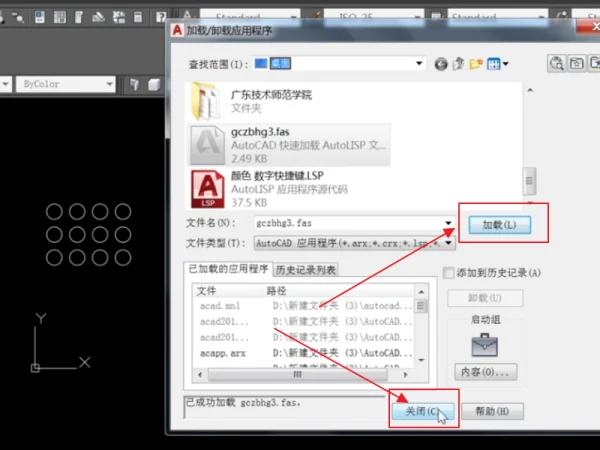Click the cube icon beside ByColor
Image resolution: width=600 pixels, height=450 pixels.
[x=154, y=85]
